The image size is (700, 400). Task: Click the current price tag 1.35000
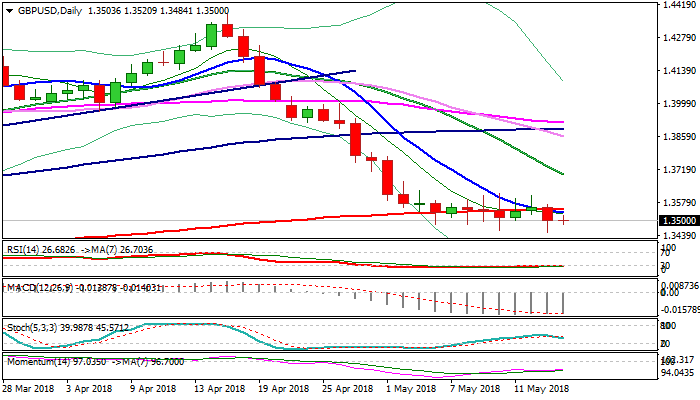(x=678, y=220)
